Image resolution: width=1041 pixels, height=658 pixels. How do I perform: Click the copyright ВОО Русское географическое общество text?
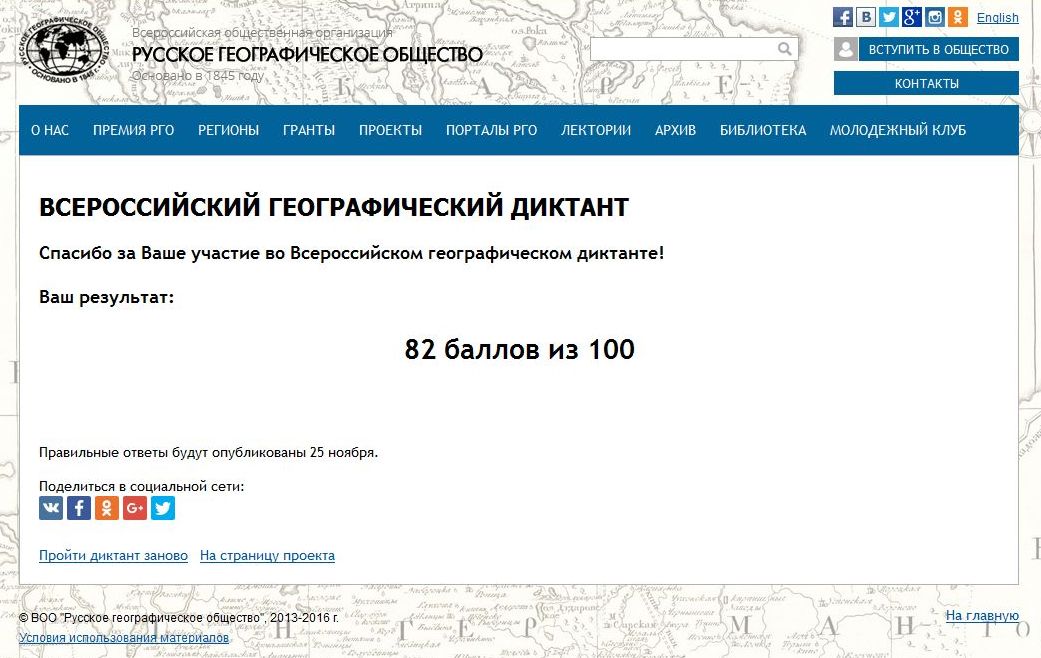(179, 617)
